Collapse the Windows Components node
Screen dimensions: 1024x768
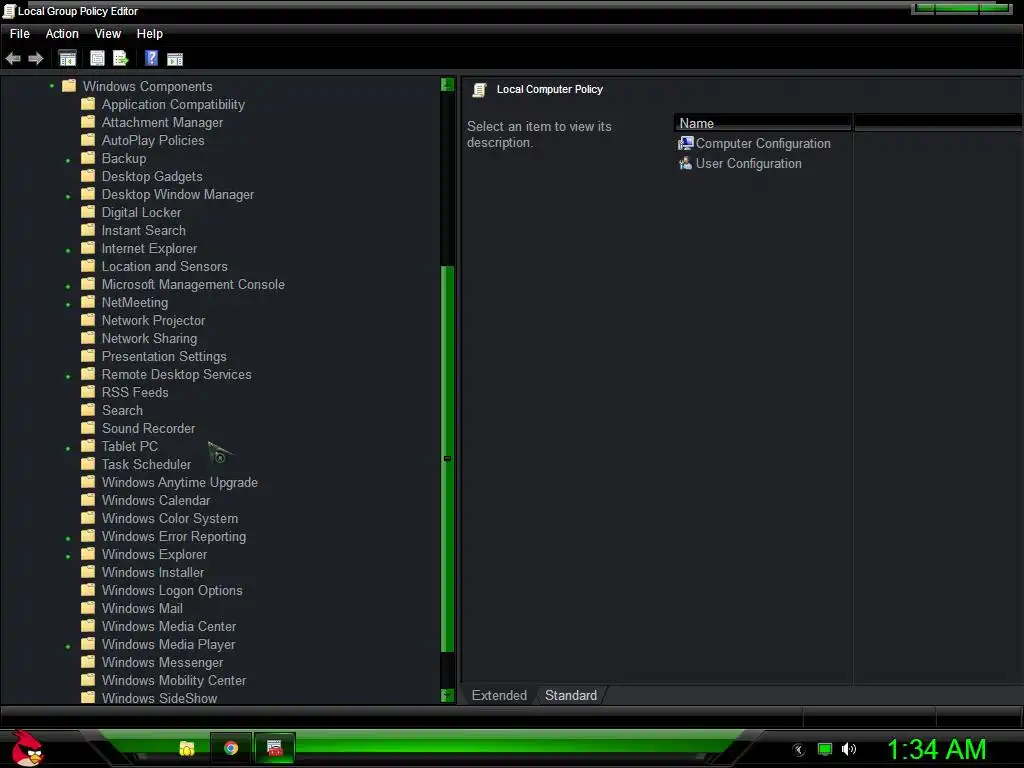pyautogui.click(x=52, y=86)
